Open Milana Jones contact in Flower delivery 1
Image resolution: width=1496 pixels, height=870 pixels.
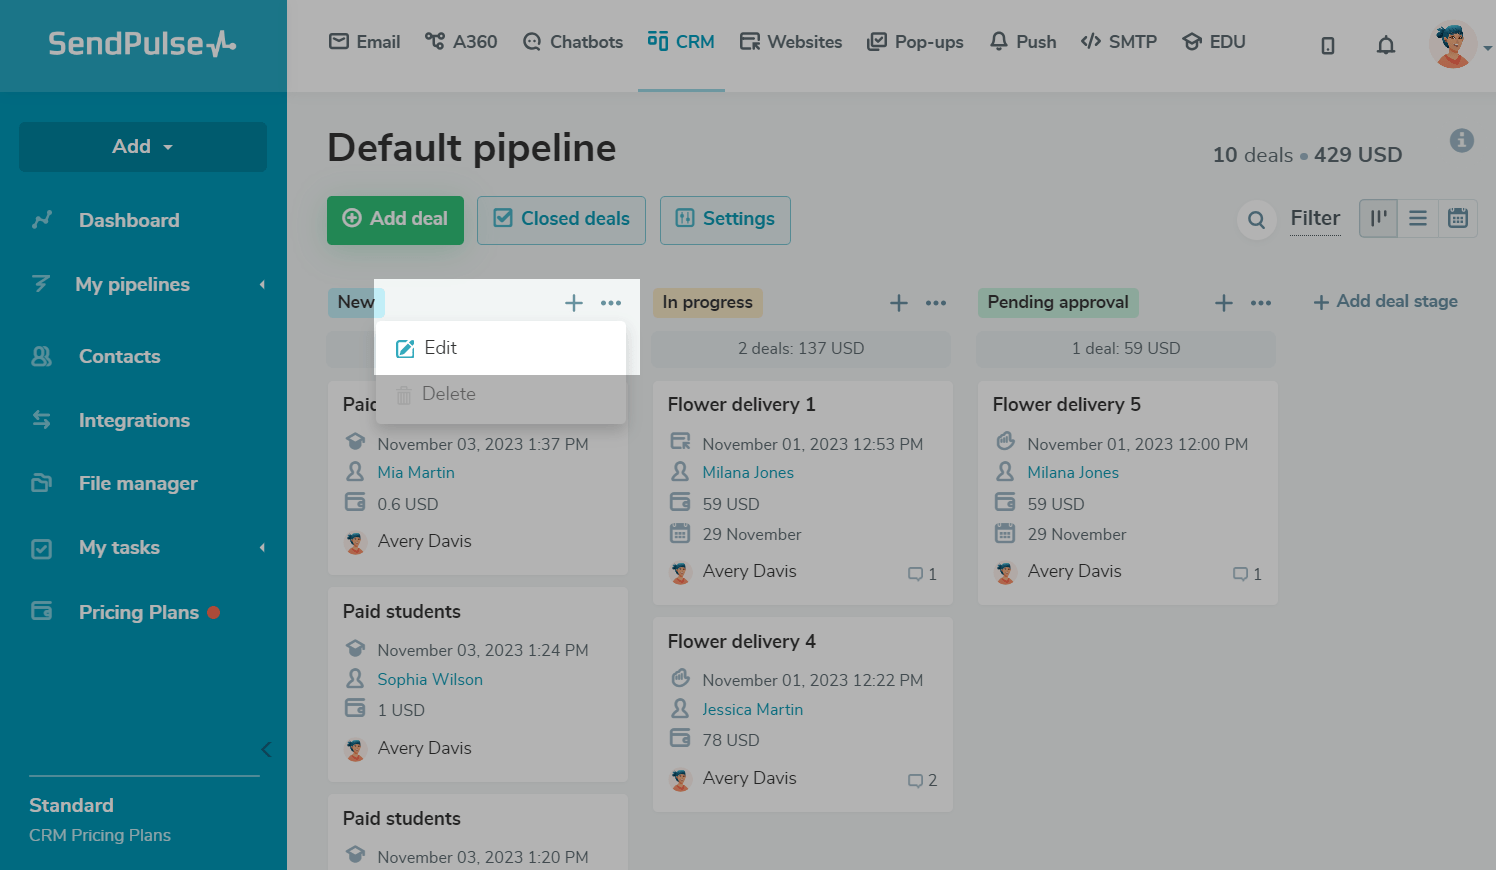[x=747, y=472]
